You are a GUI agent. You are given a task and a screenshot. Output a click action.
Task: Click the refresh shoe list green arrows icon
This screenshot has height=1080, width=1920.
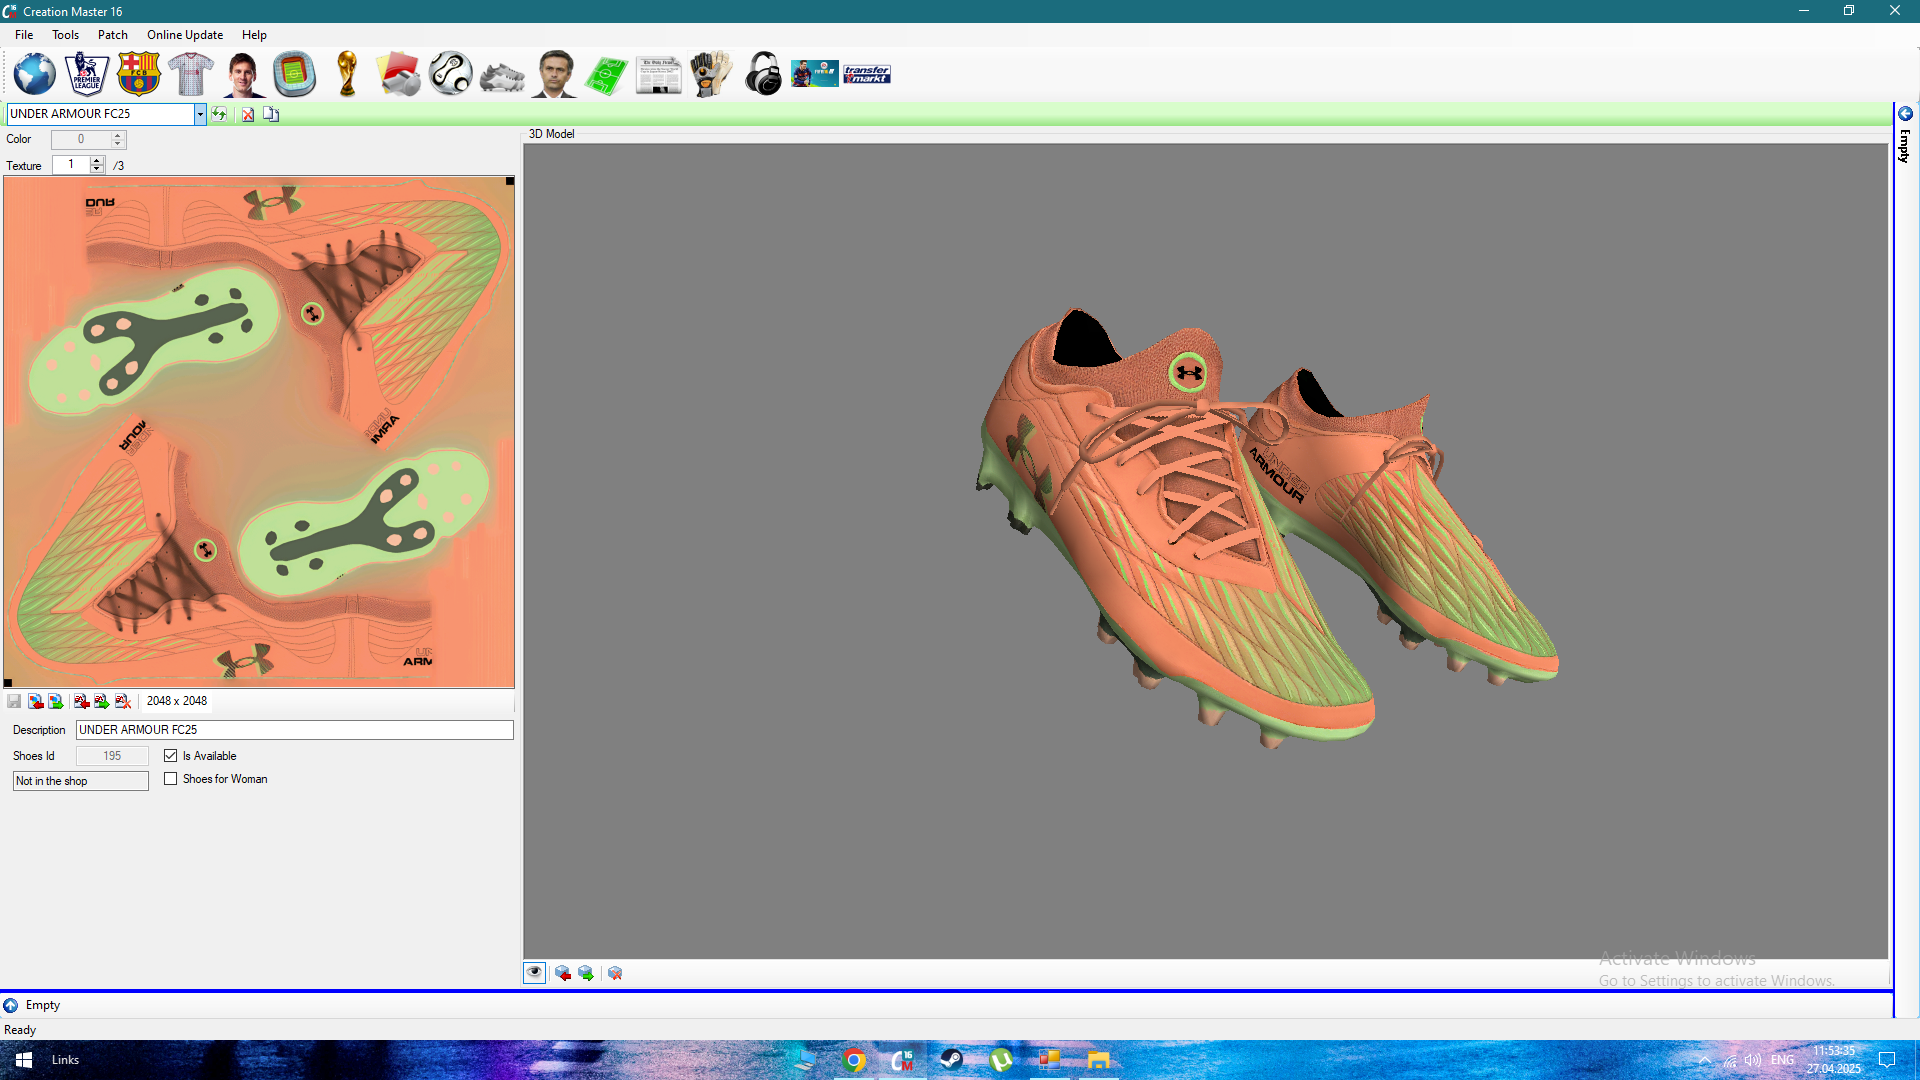219,114
